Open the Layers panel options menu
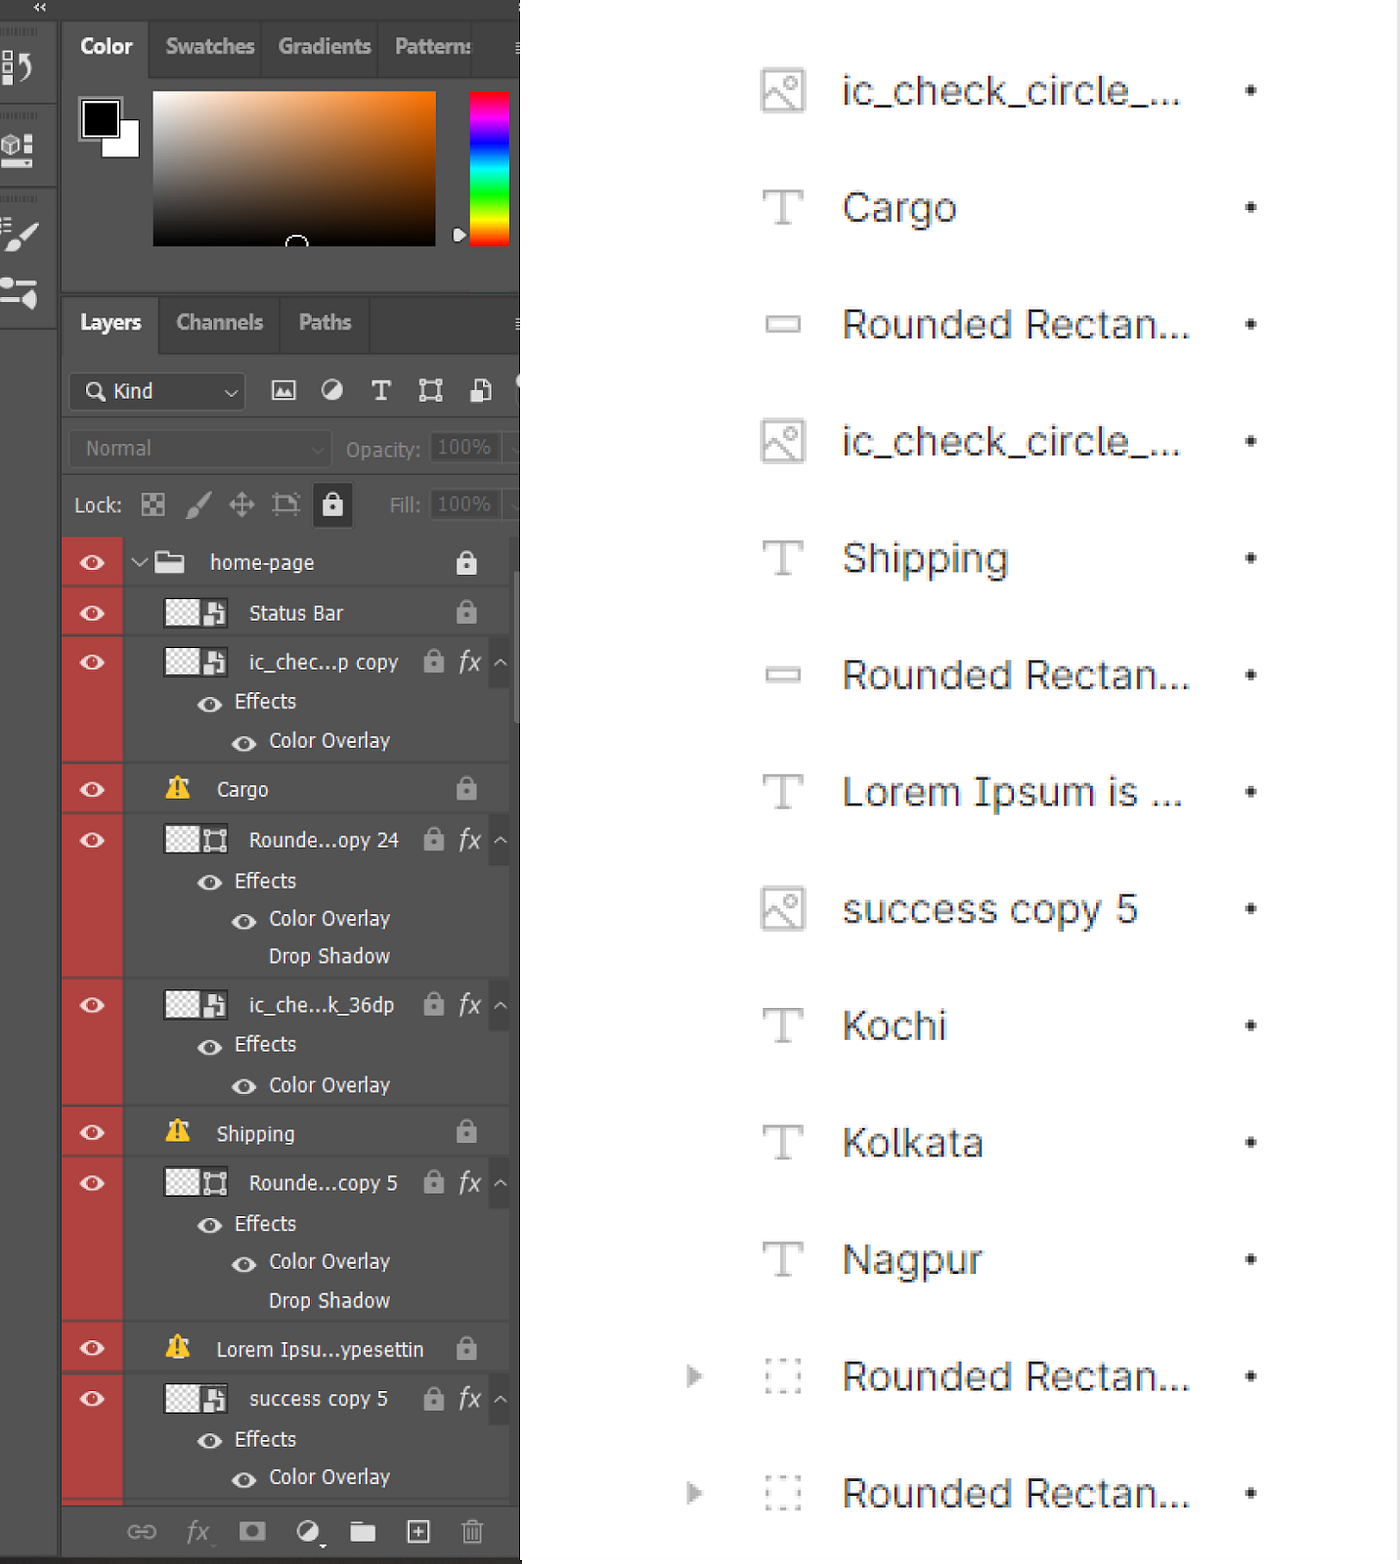 pyautogui.click(x=515, y=324)
